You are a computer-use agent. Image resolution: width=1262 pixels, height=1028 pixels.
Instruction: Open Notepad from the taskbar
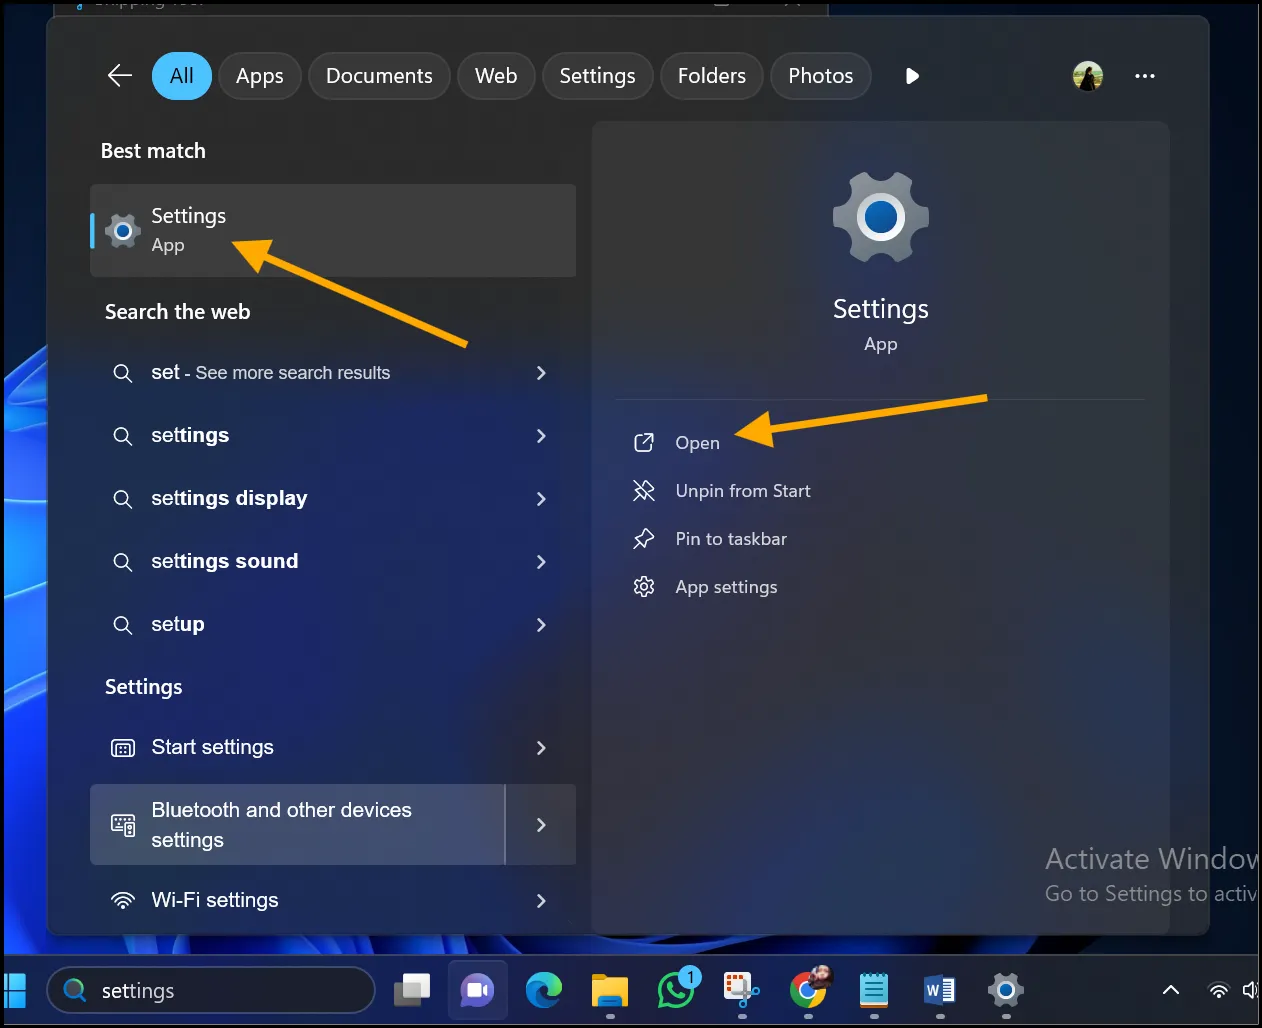click(x=874, y=990)
